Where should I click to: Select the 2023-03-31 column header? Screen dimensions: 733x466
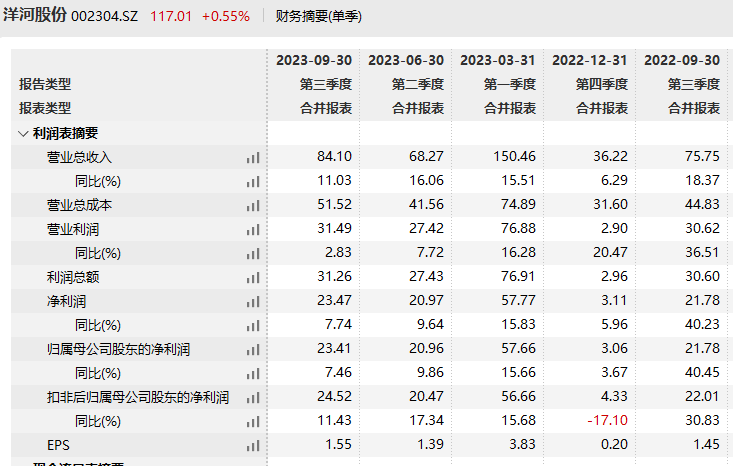click(x=497, y=60)
